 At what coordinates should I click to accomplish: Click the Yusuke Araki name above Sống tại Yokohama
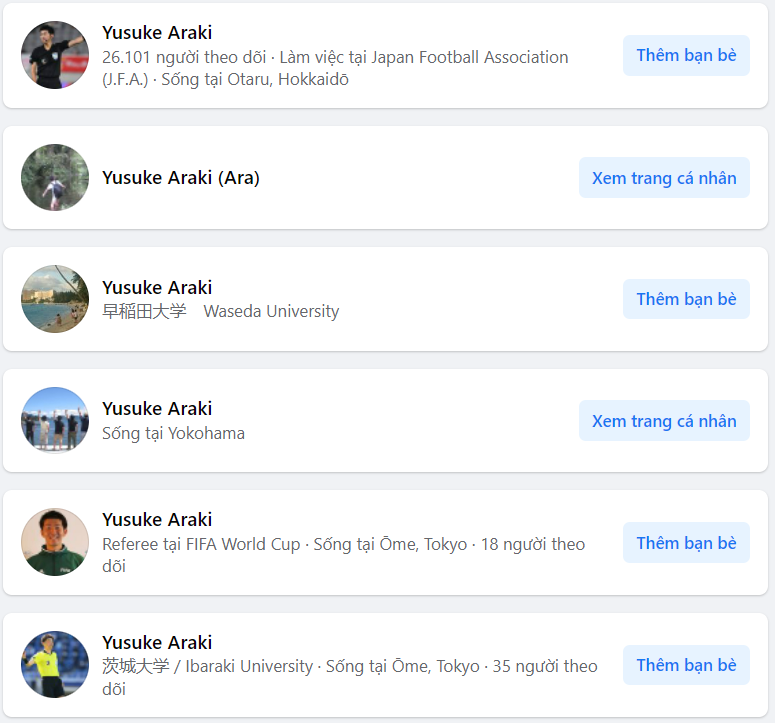click(x=157, y=409)
